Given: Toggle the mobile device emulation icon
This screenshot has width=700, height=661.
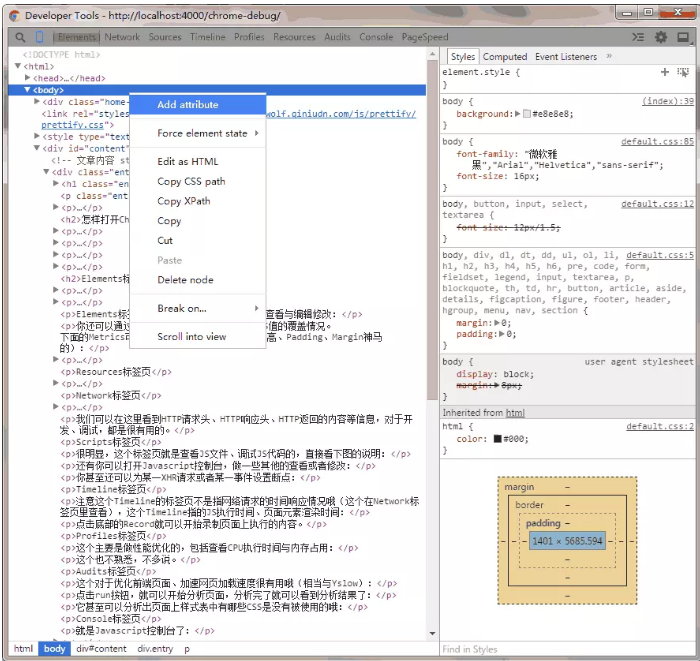Looking at the screenshot, I should 40,37.
